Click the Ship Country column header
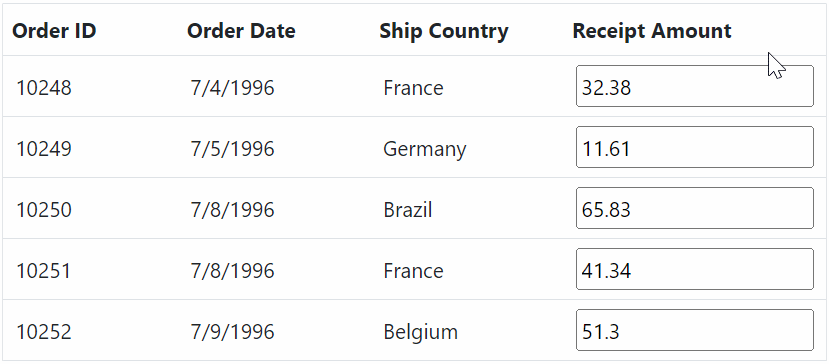The width and height of the screenshot is (829, 364). click(444, 31)
